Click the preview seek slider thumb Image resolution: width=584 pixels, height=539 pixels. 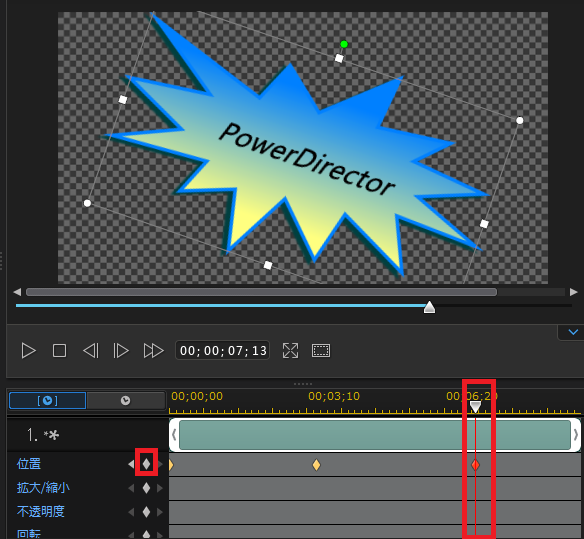click(429, 307)
